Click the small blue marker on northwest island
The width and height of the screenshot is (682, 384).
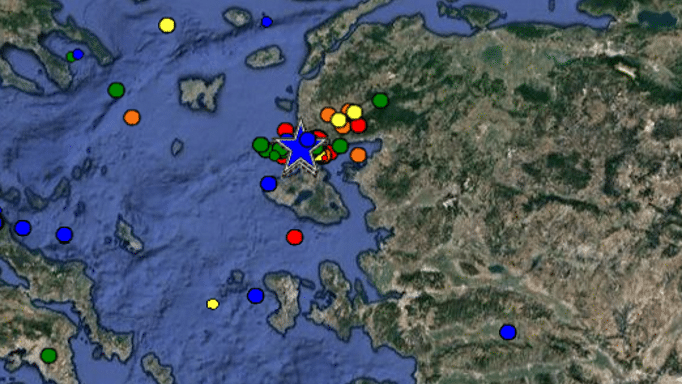[78, 54]
